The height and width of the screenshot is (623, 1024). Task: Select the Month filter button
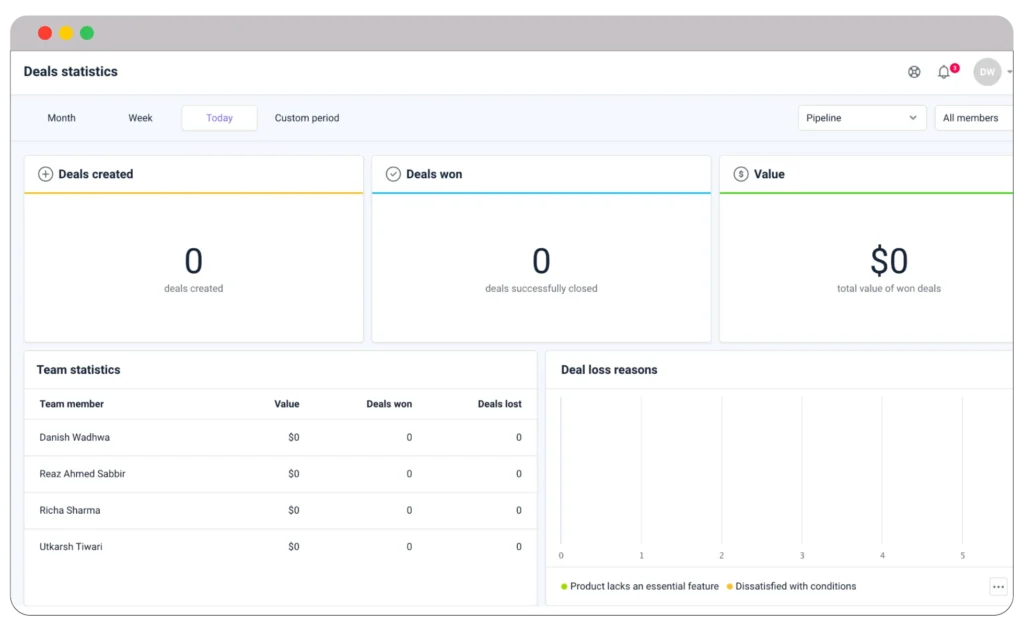(x=61, y=117)
